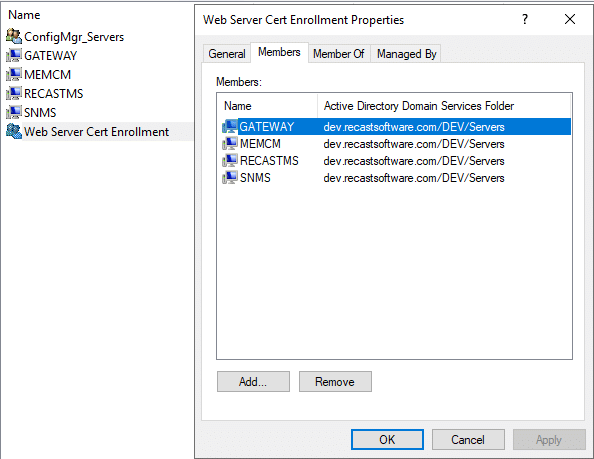Select the MEMCM member row name
The height and width of the screenshot is (459, 594).
tap(260, 144)
